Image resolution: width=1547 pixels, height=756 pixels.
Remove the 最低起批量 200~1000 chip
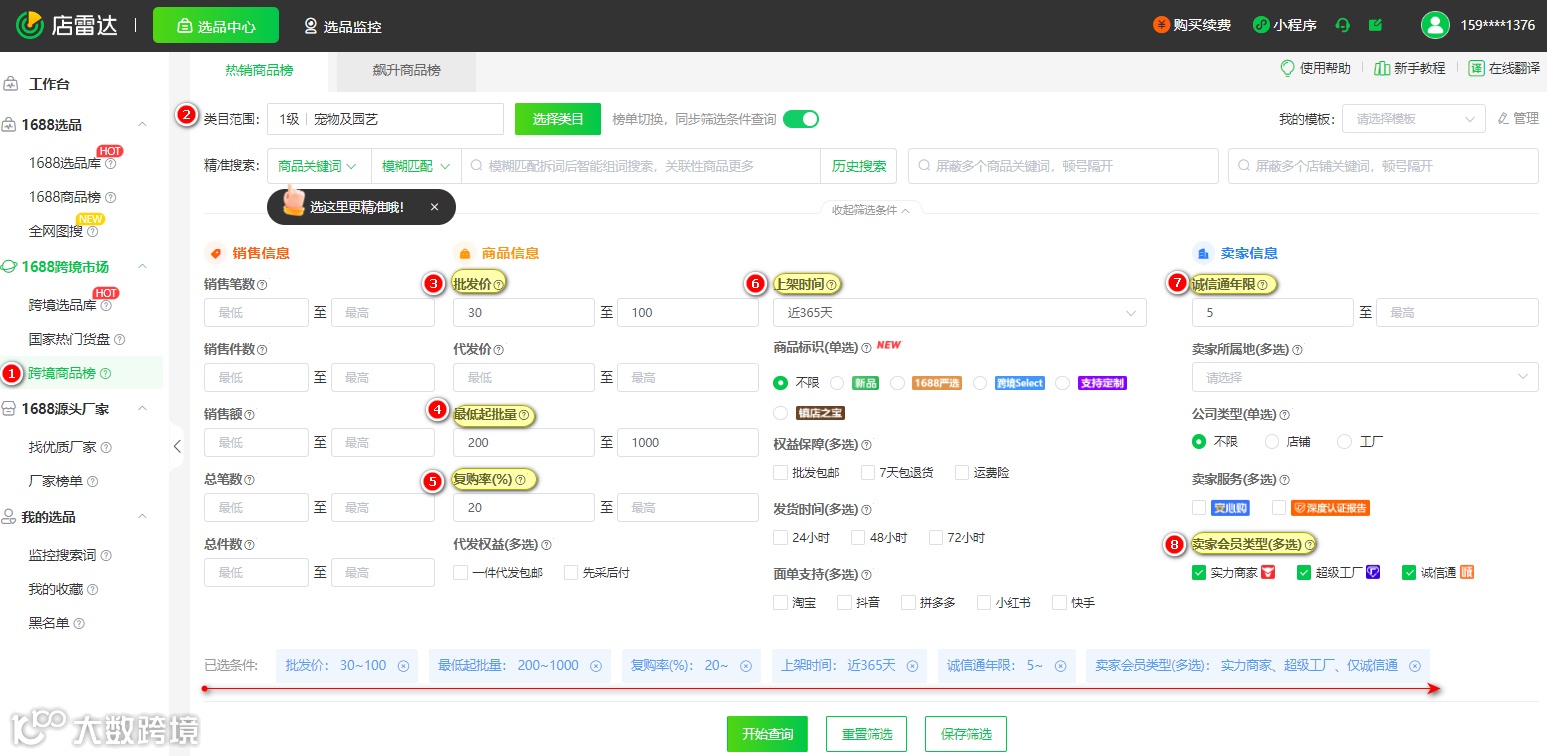[x=595, y=666]
